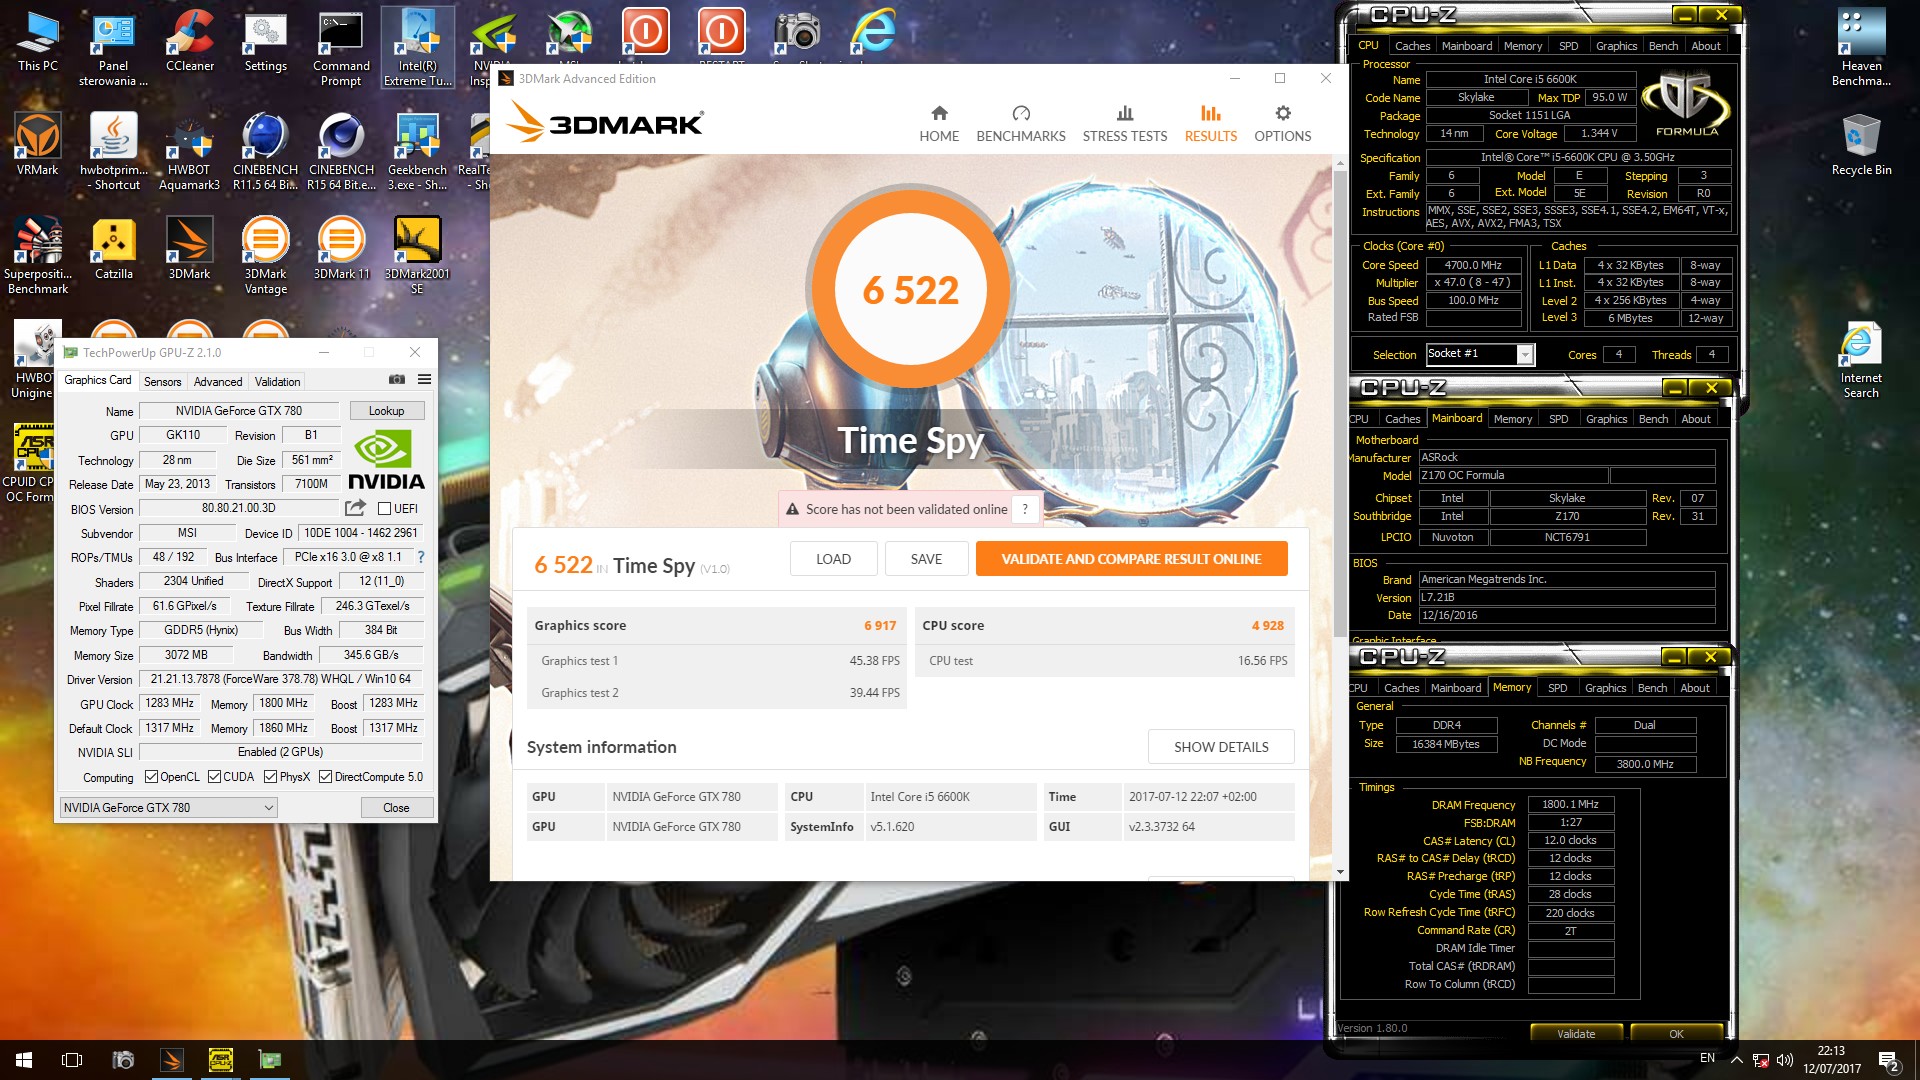The image size is (1920, 1080).
Task: Toggle DirectCompute 5.0 checkbox in GPU-Z
Action: [x=325, y=777]
